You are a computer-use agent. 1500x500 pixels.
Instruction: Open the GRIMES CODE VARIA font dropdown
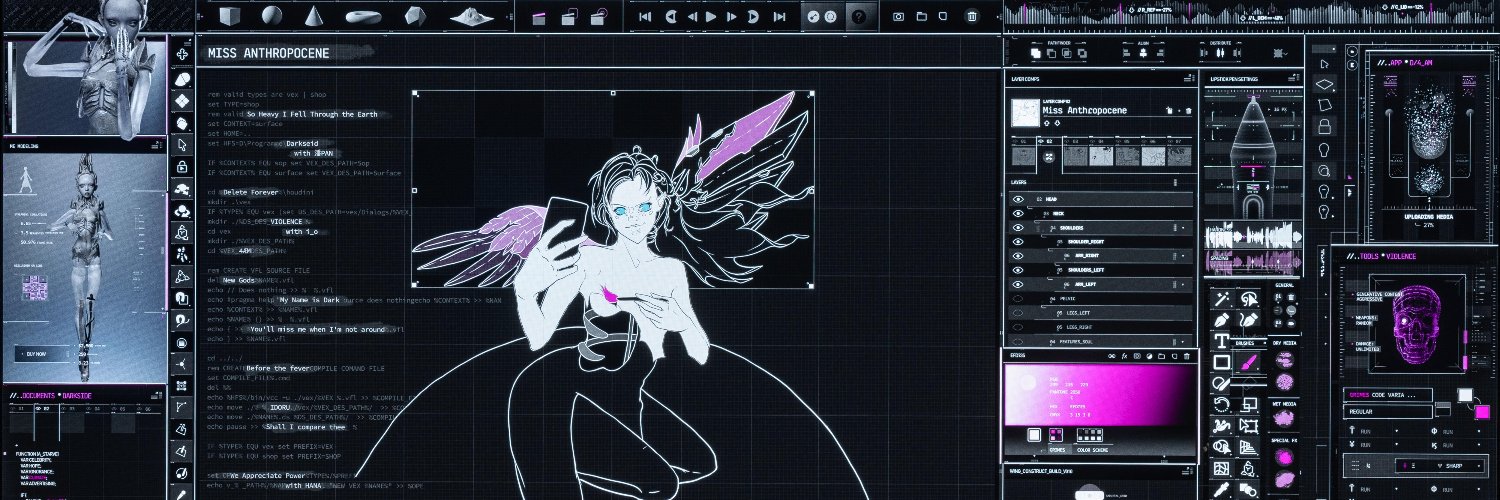pos(1386,394)
